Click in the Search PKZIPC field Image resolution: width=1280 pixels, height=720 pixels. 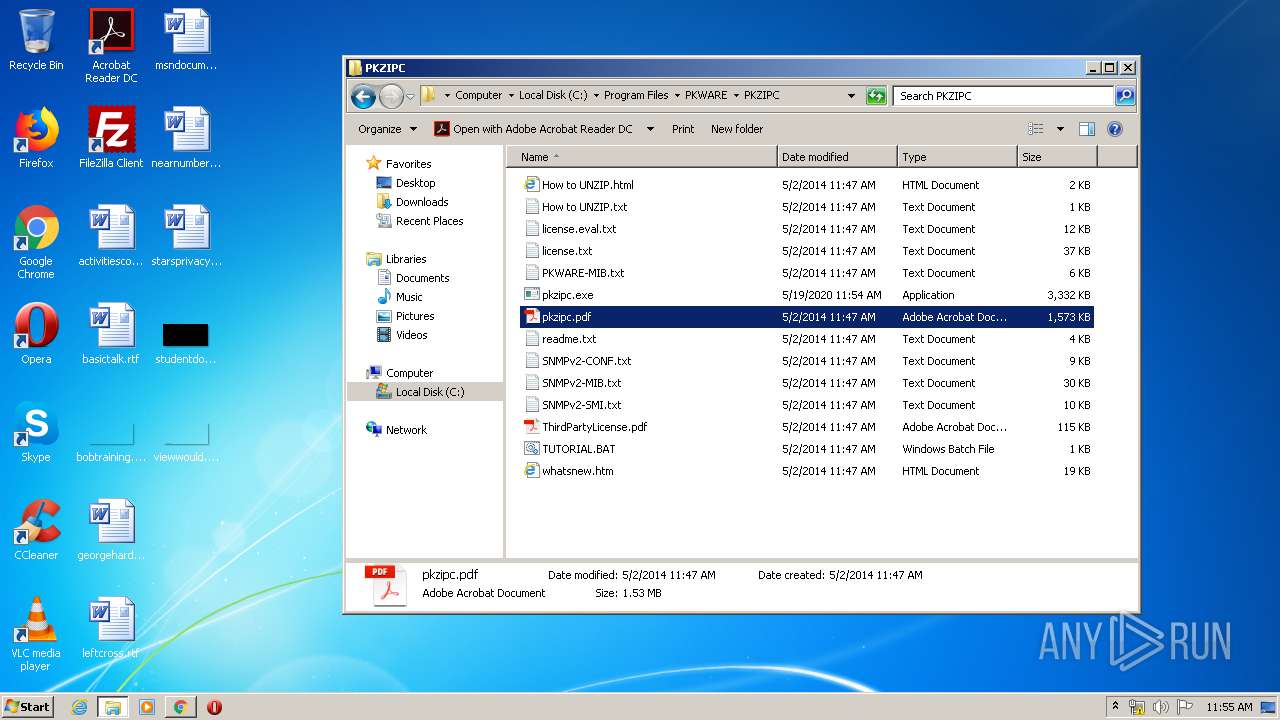(x=1003, y=96)
